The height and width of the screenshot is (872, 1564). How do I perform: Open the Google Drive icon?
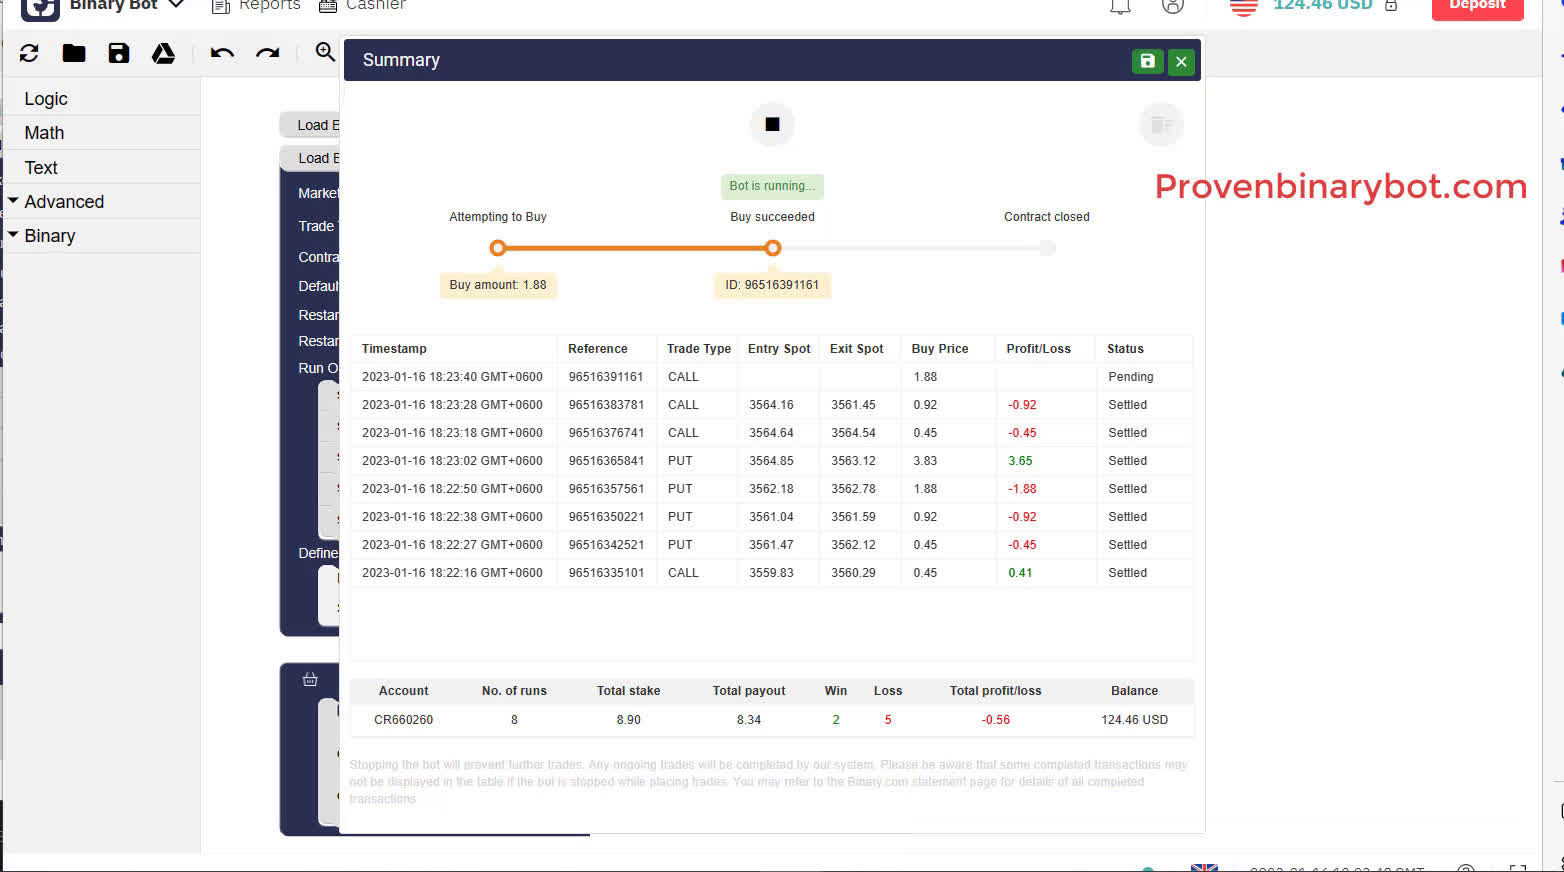point(163,54)
